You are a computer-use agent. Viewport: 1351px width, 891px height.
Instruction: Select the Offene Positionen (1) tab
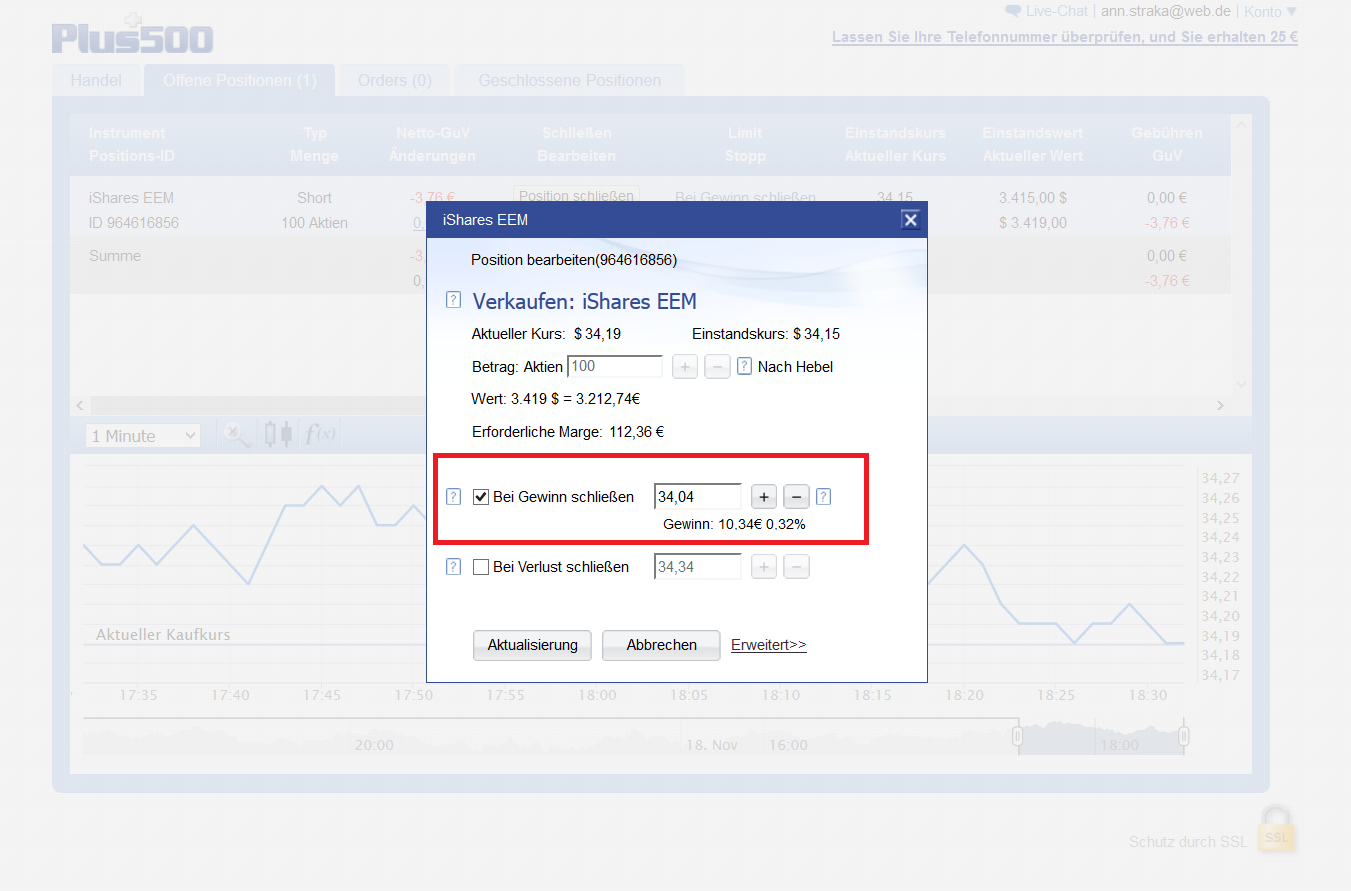pyautogui.click(x=240, y=80)
